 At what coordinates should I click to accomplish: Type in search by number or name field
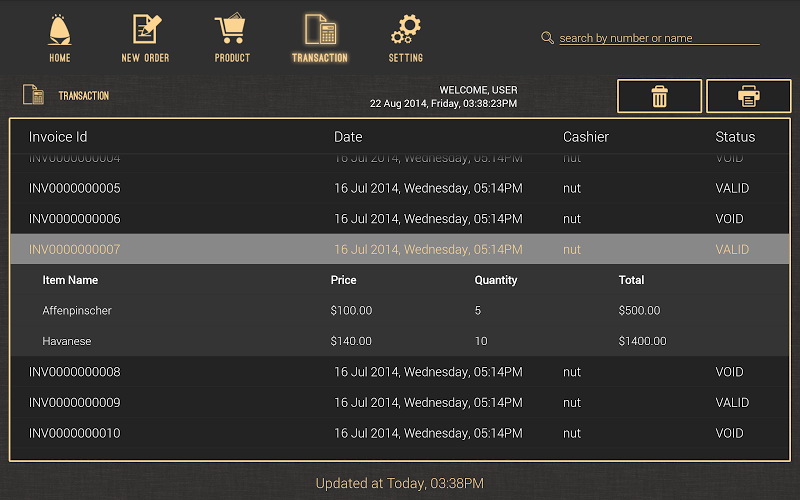tap(658, 38)
